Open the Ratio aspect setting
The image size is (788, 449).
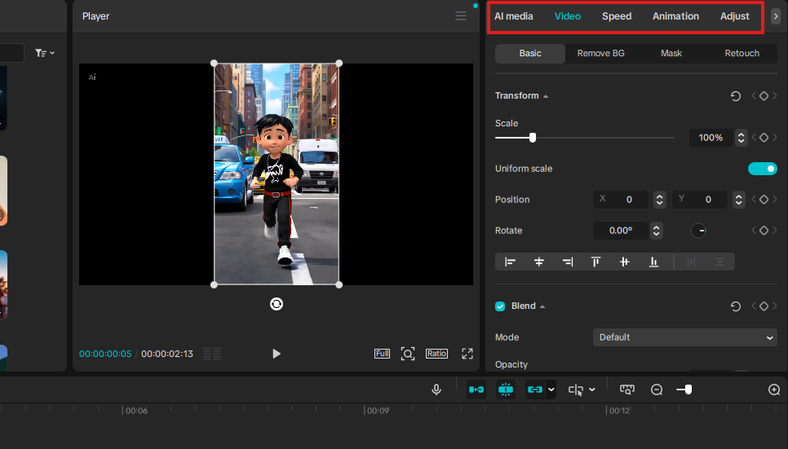coord(436,353)
